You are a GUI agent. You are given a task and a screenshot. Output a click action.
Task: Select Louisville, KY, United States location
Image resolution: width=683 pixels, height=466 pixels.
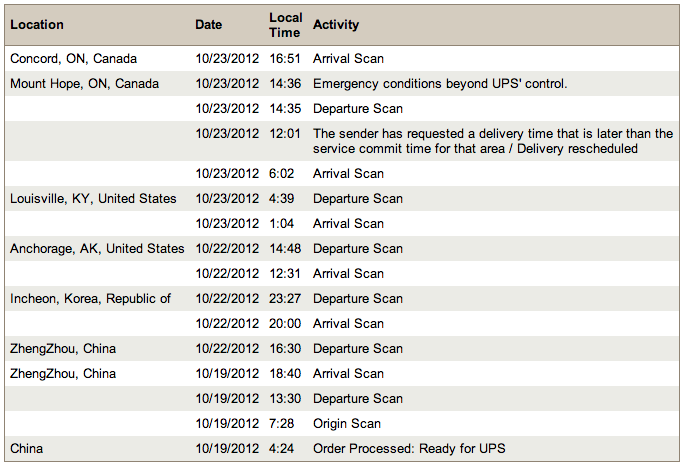pos(93,198)
